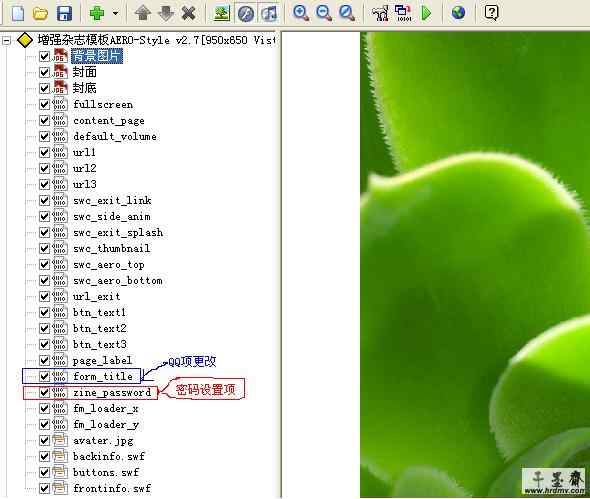Open help via the question mark icon
The width and height of the screenshot is (590, 499).
(491, 13)
